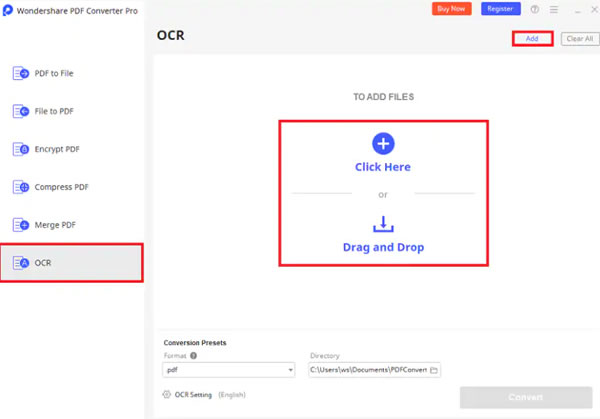Click the Format dropdown arrow

click(290, 370)
